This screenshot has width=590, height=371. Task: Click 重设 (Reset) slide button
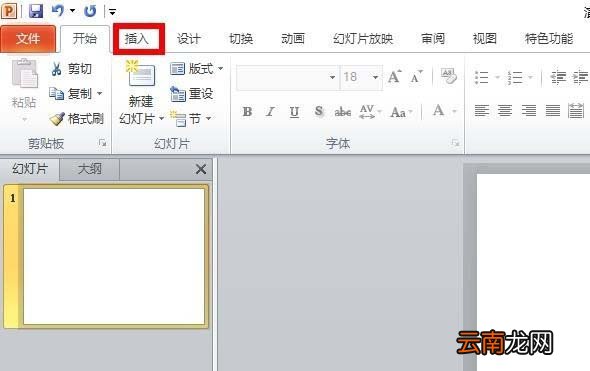tap(192, 94)
